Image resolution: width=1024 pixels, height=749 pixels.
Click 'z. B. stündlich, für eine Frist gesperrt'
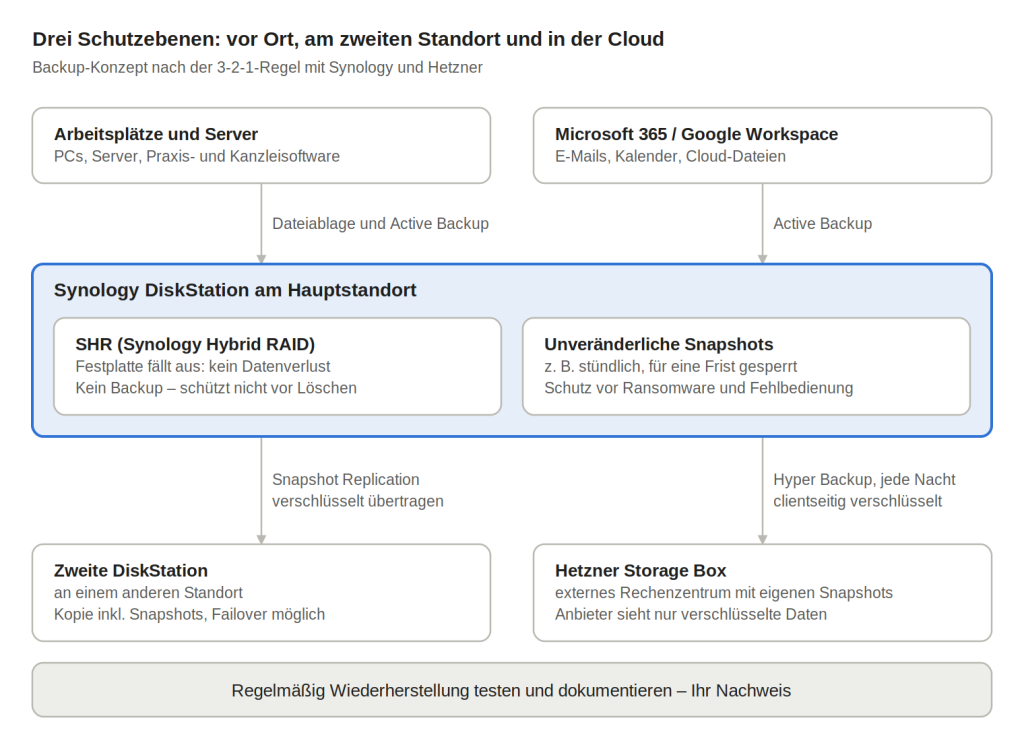click(x=670, y=366)
